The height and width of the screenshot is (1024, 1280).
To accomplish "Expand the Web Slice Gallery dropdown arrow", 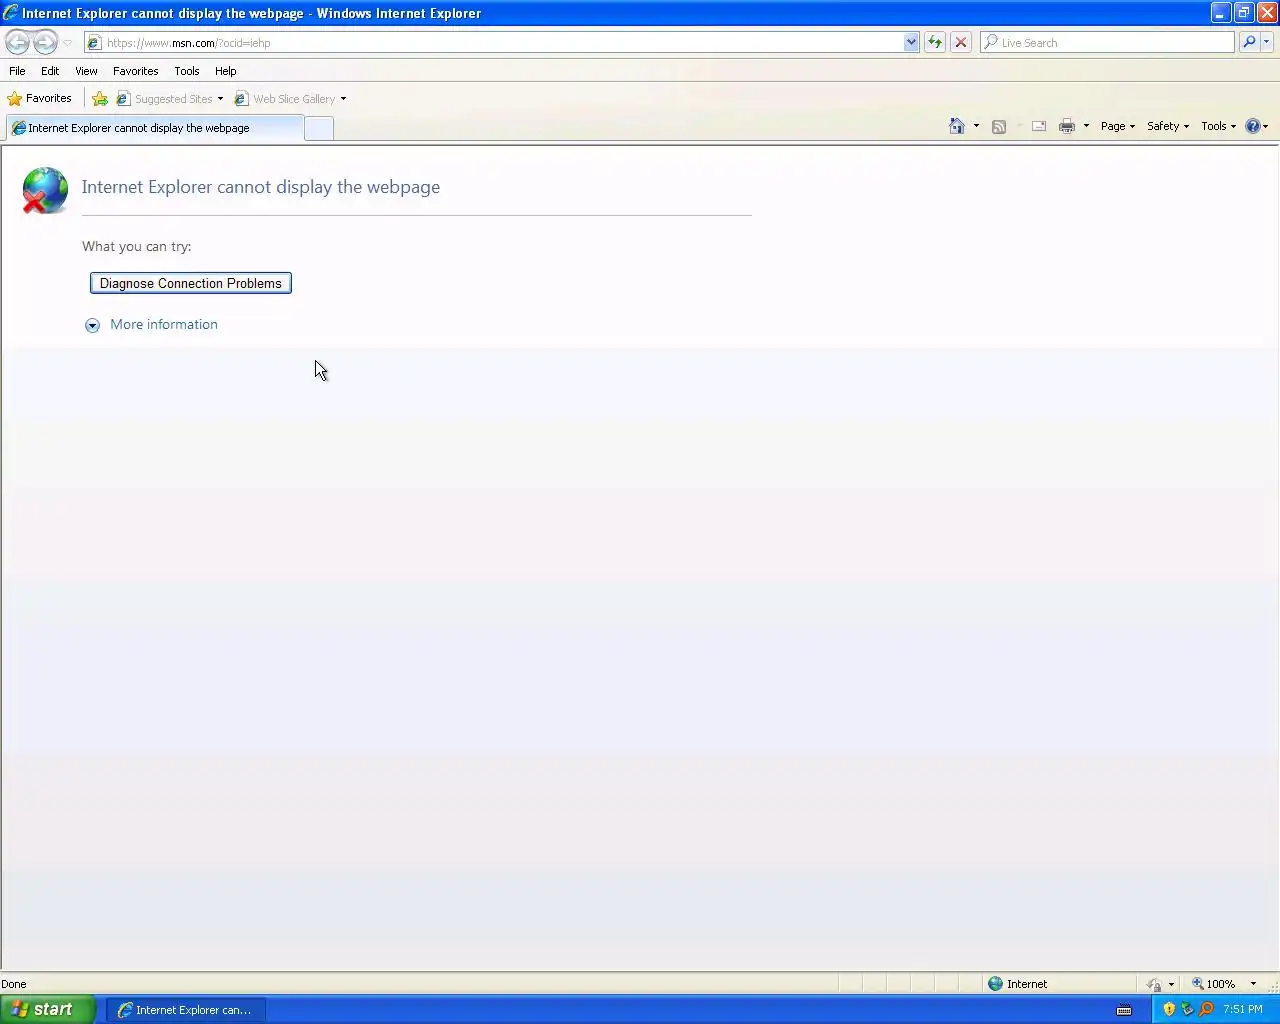I will pyautogui.click(x=343, y=99).
